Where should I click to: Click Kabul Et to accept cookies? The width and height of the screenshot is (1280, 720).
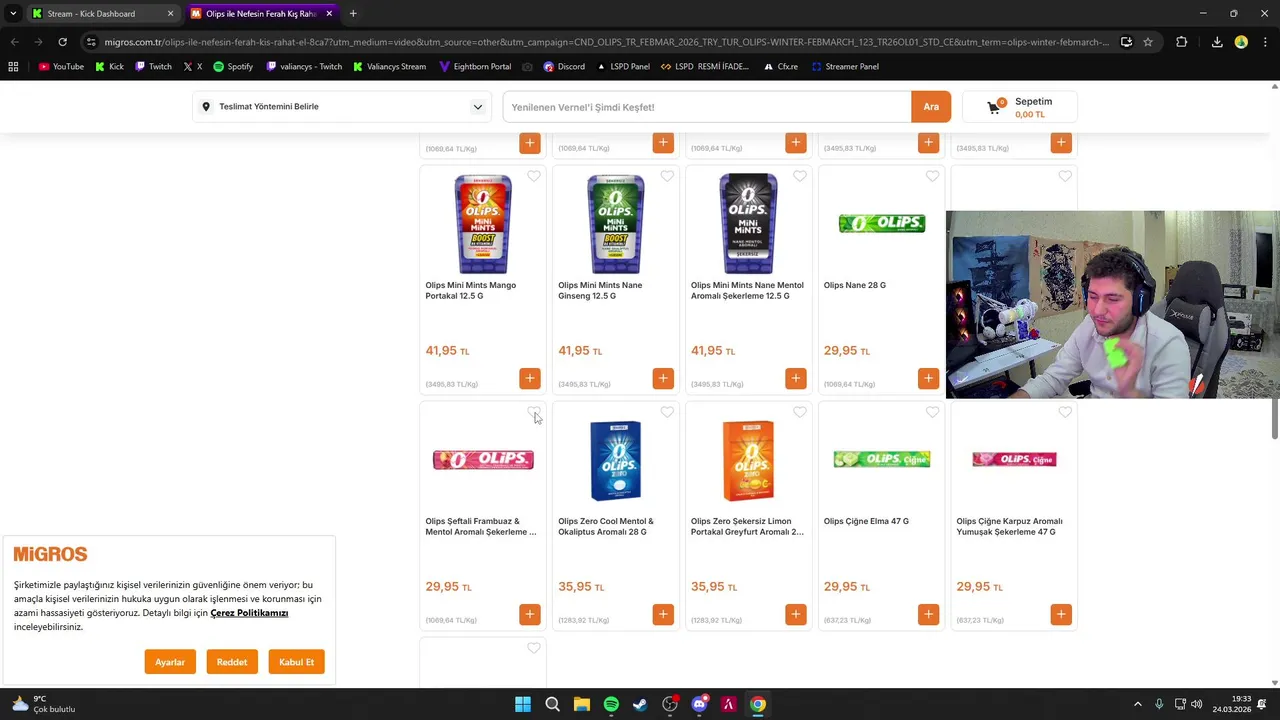pyautogui.click(x=297, y=662)
